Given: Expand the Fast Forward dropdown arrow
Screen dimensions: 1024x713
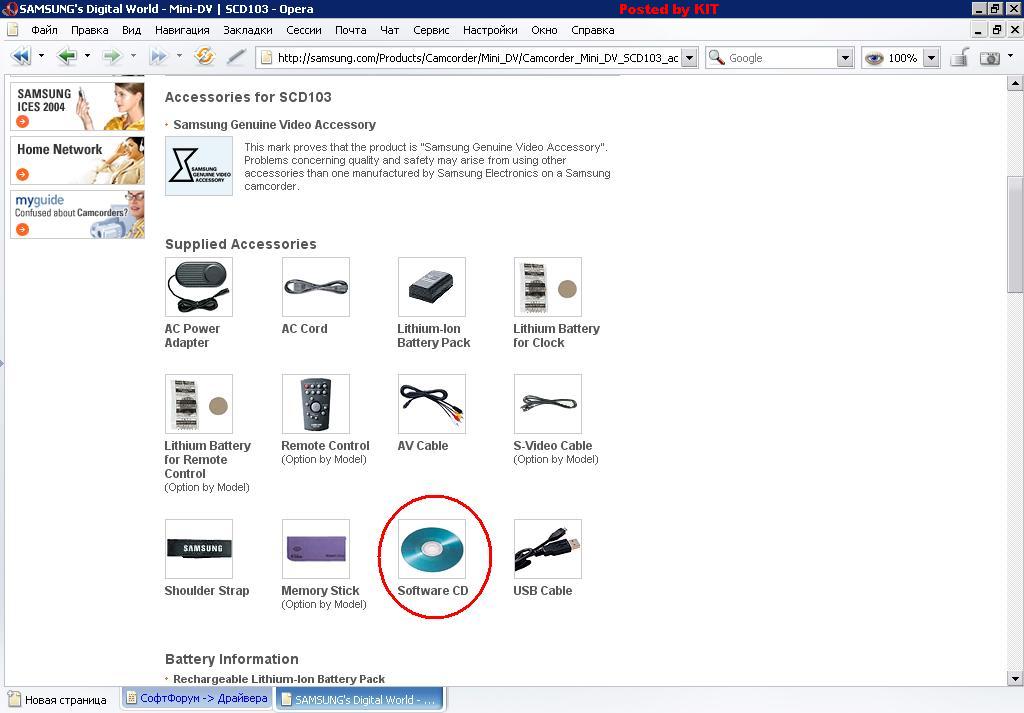Looking at the screenshot, I should (178, 56).
